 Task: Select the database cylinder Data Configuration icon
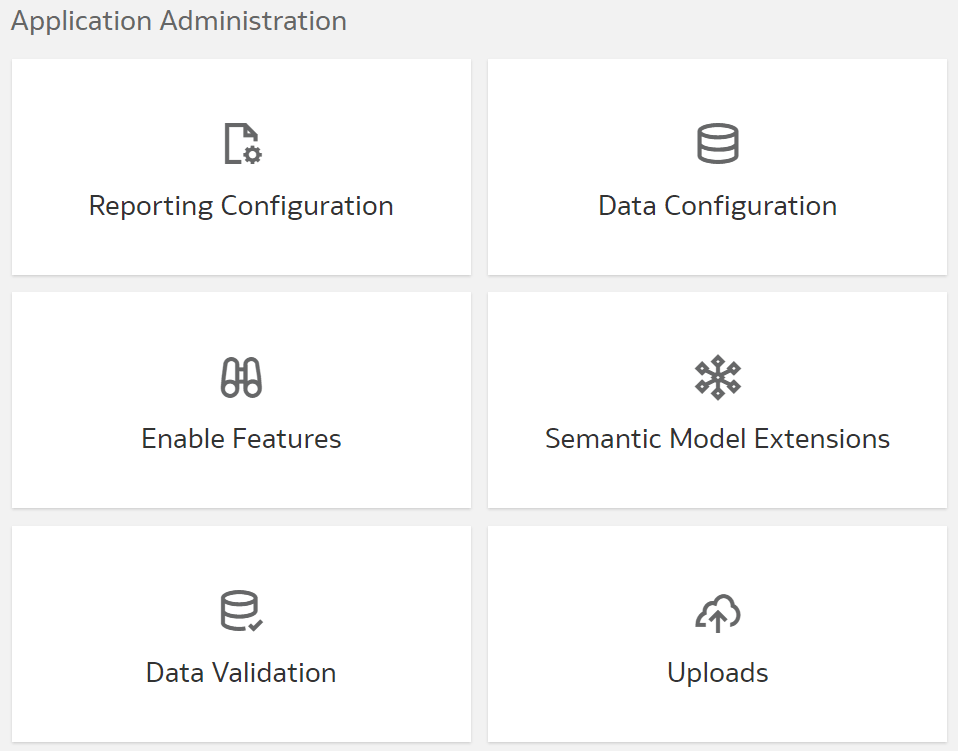(718, 143)
